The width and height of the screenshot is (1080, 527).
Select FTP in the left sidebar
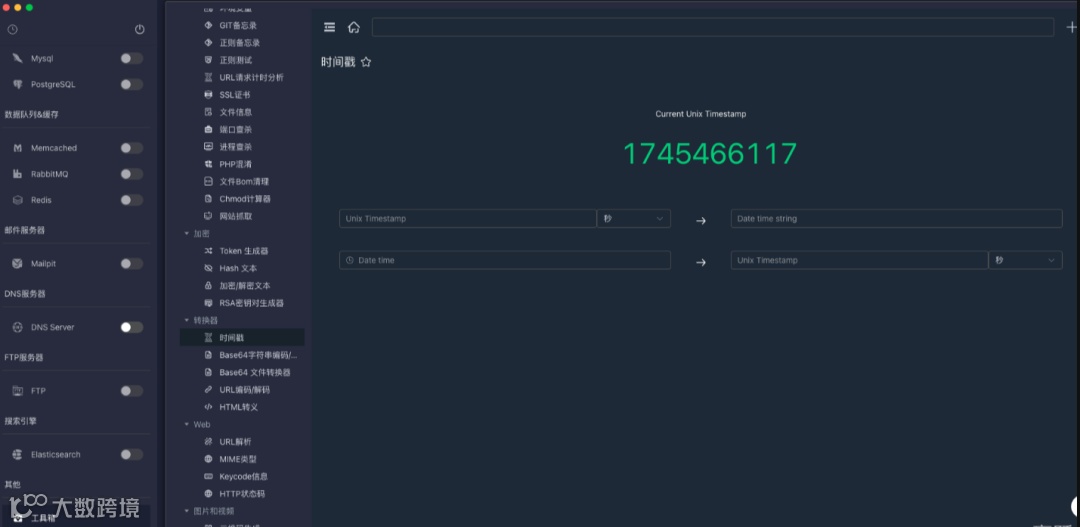[x=38, y=391]
